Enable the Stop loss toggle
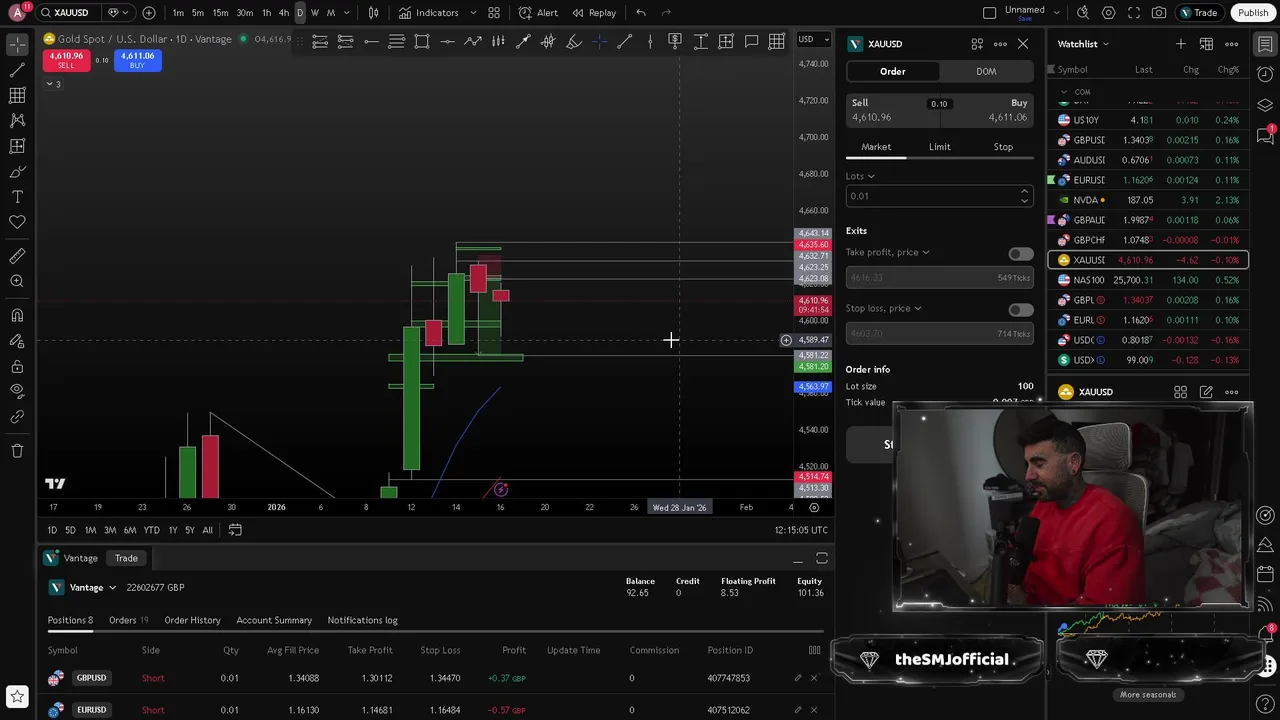The height and width of the screenshot is (720, 1280). click(1020, 310)
